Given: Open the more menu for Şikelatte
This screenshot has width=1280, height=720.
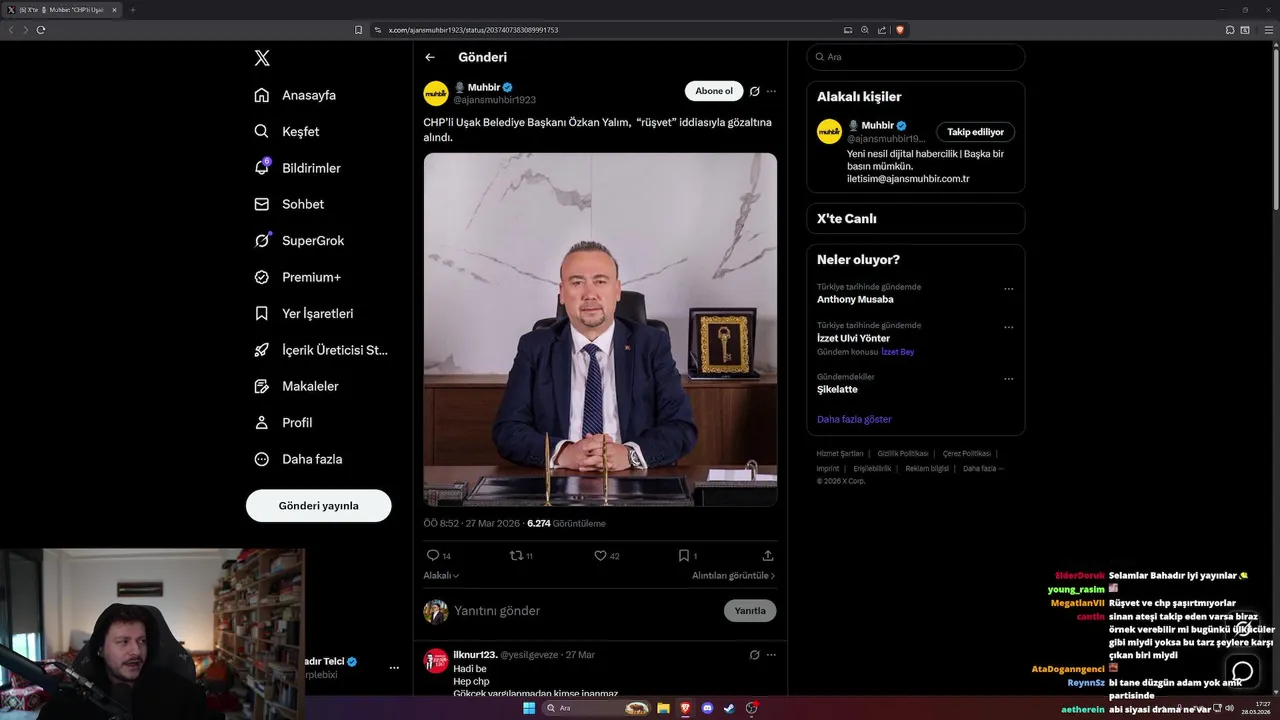Looking at the screenshot, I should click(1008, 379).
